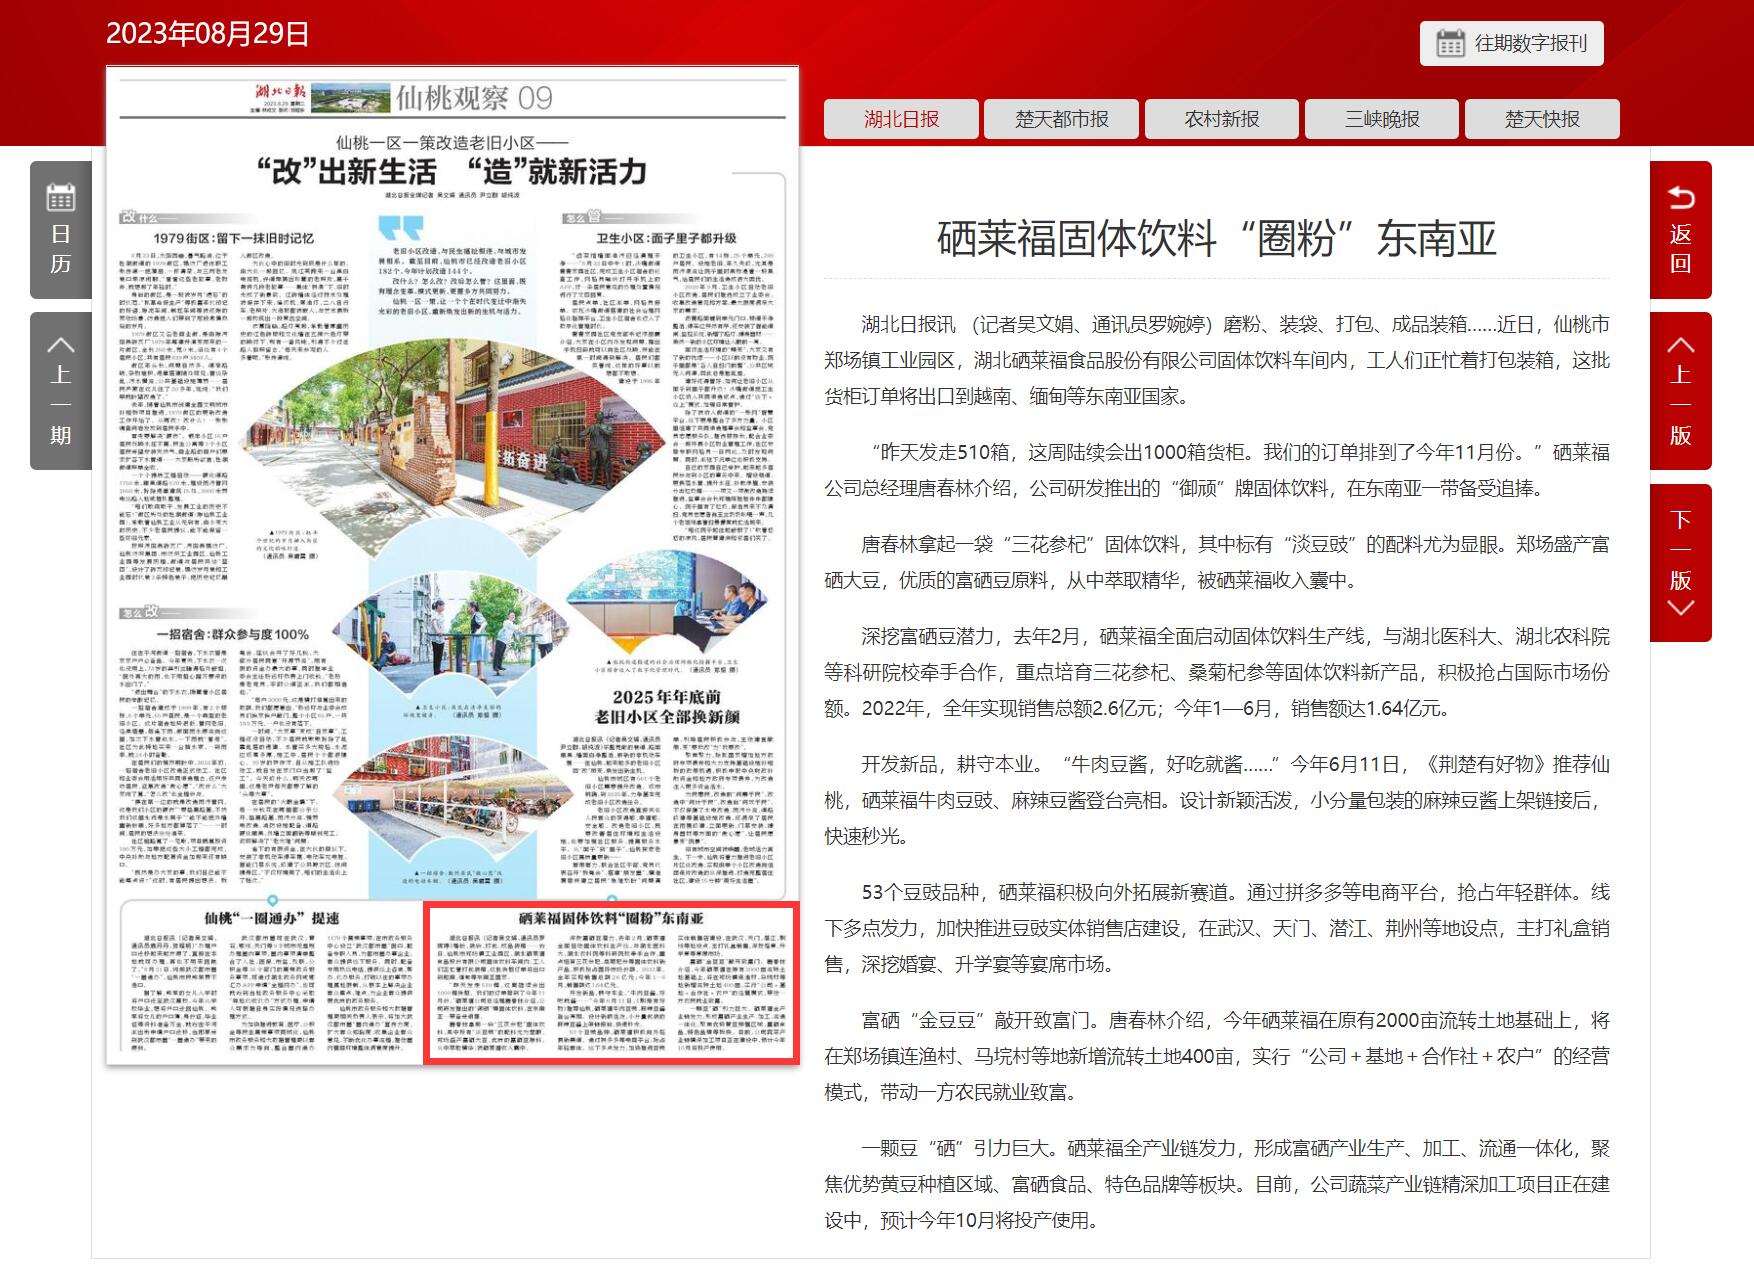1754x1282 pixels.
Task: Open the 一招宿舍:群众参与度100% article section
Action: click(232, 634)
